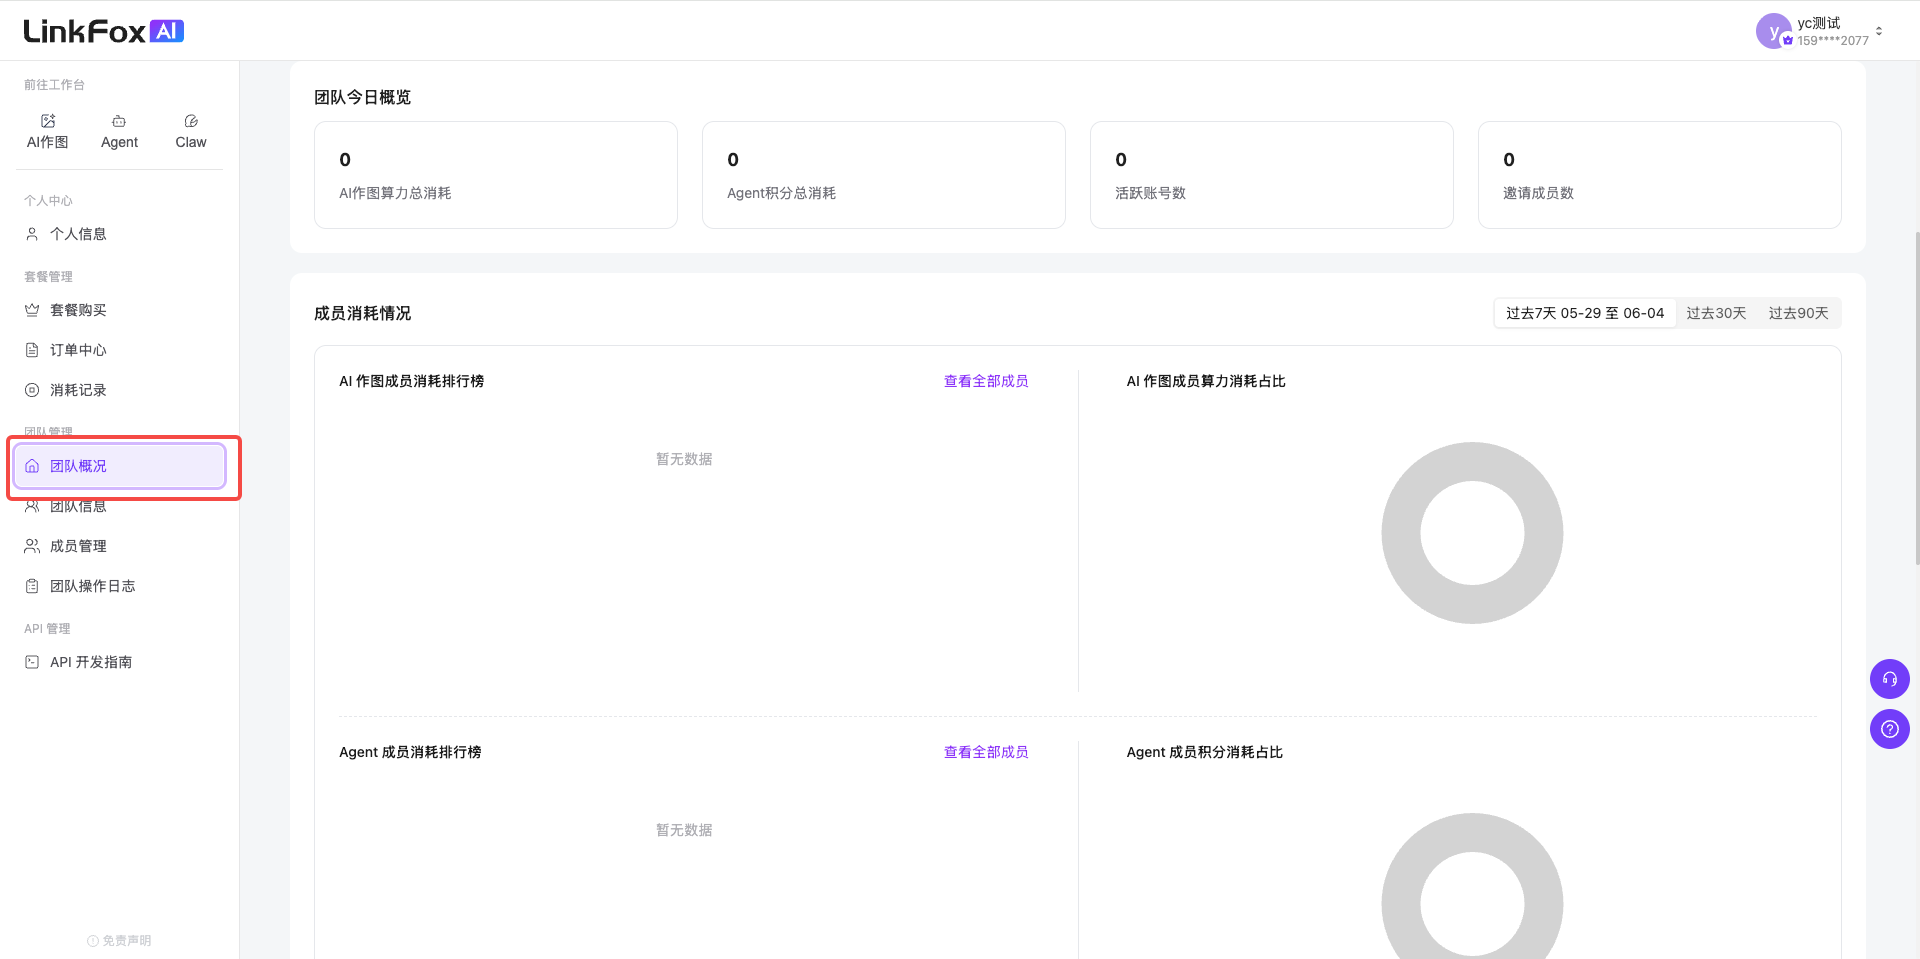Viewport: 1920px width, 959px height.
Task: Click the LinkFox AI logo
Action: point(104,31)
